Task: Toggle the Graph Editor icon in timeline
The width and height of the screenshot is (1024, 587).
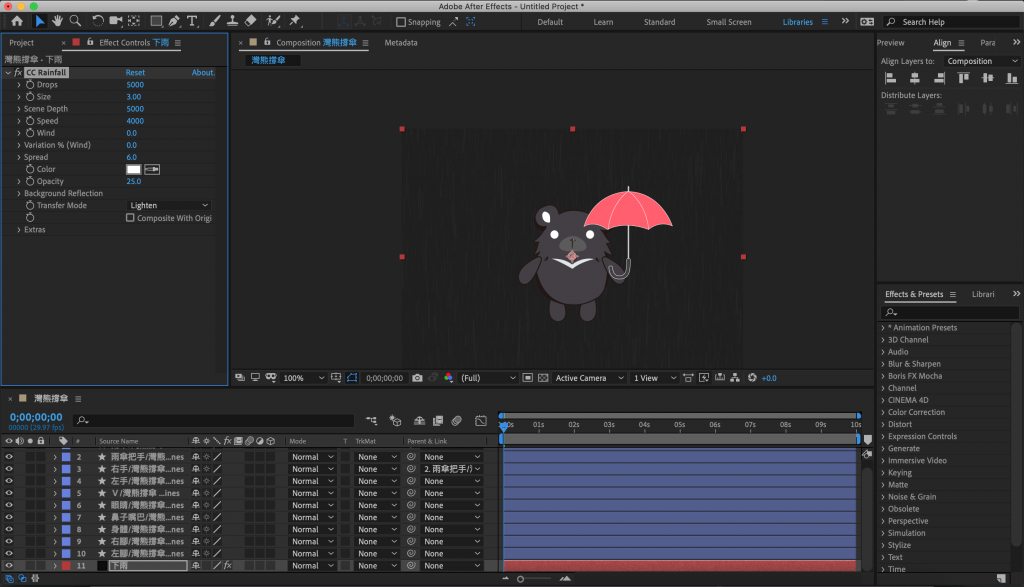Action: tap(481, 421)
